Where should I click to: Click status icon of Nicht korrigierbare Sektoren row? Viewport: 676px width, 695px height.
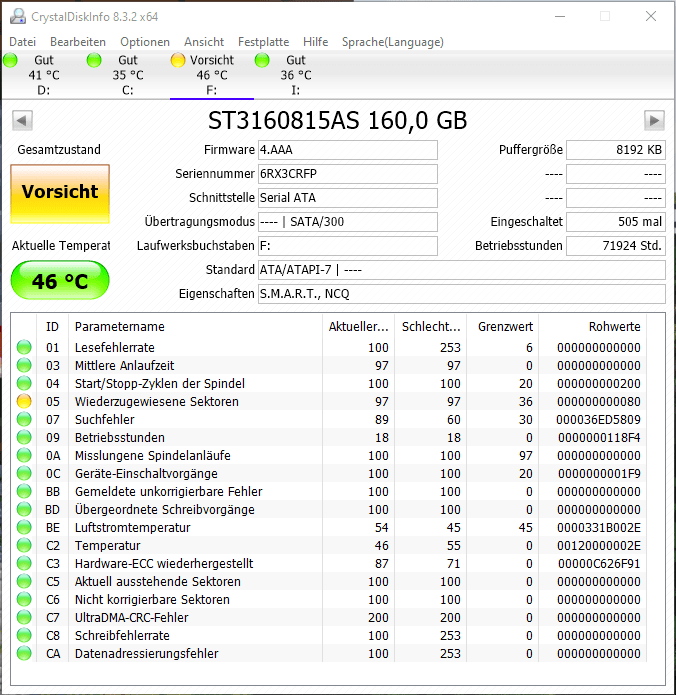tap(24, 599)
